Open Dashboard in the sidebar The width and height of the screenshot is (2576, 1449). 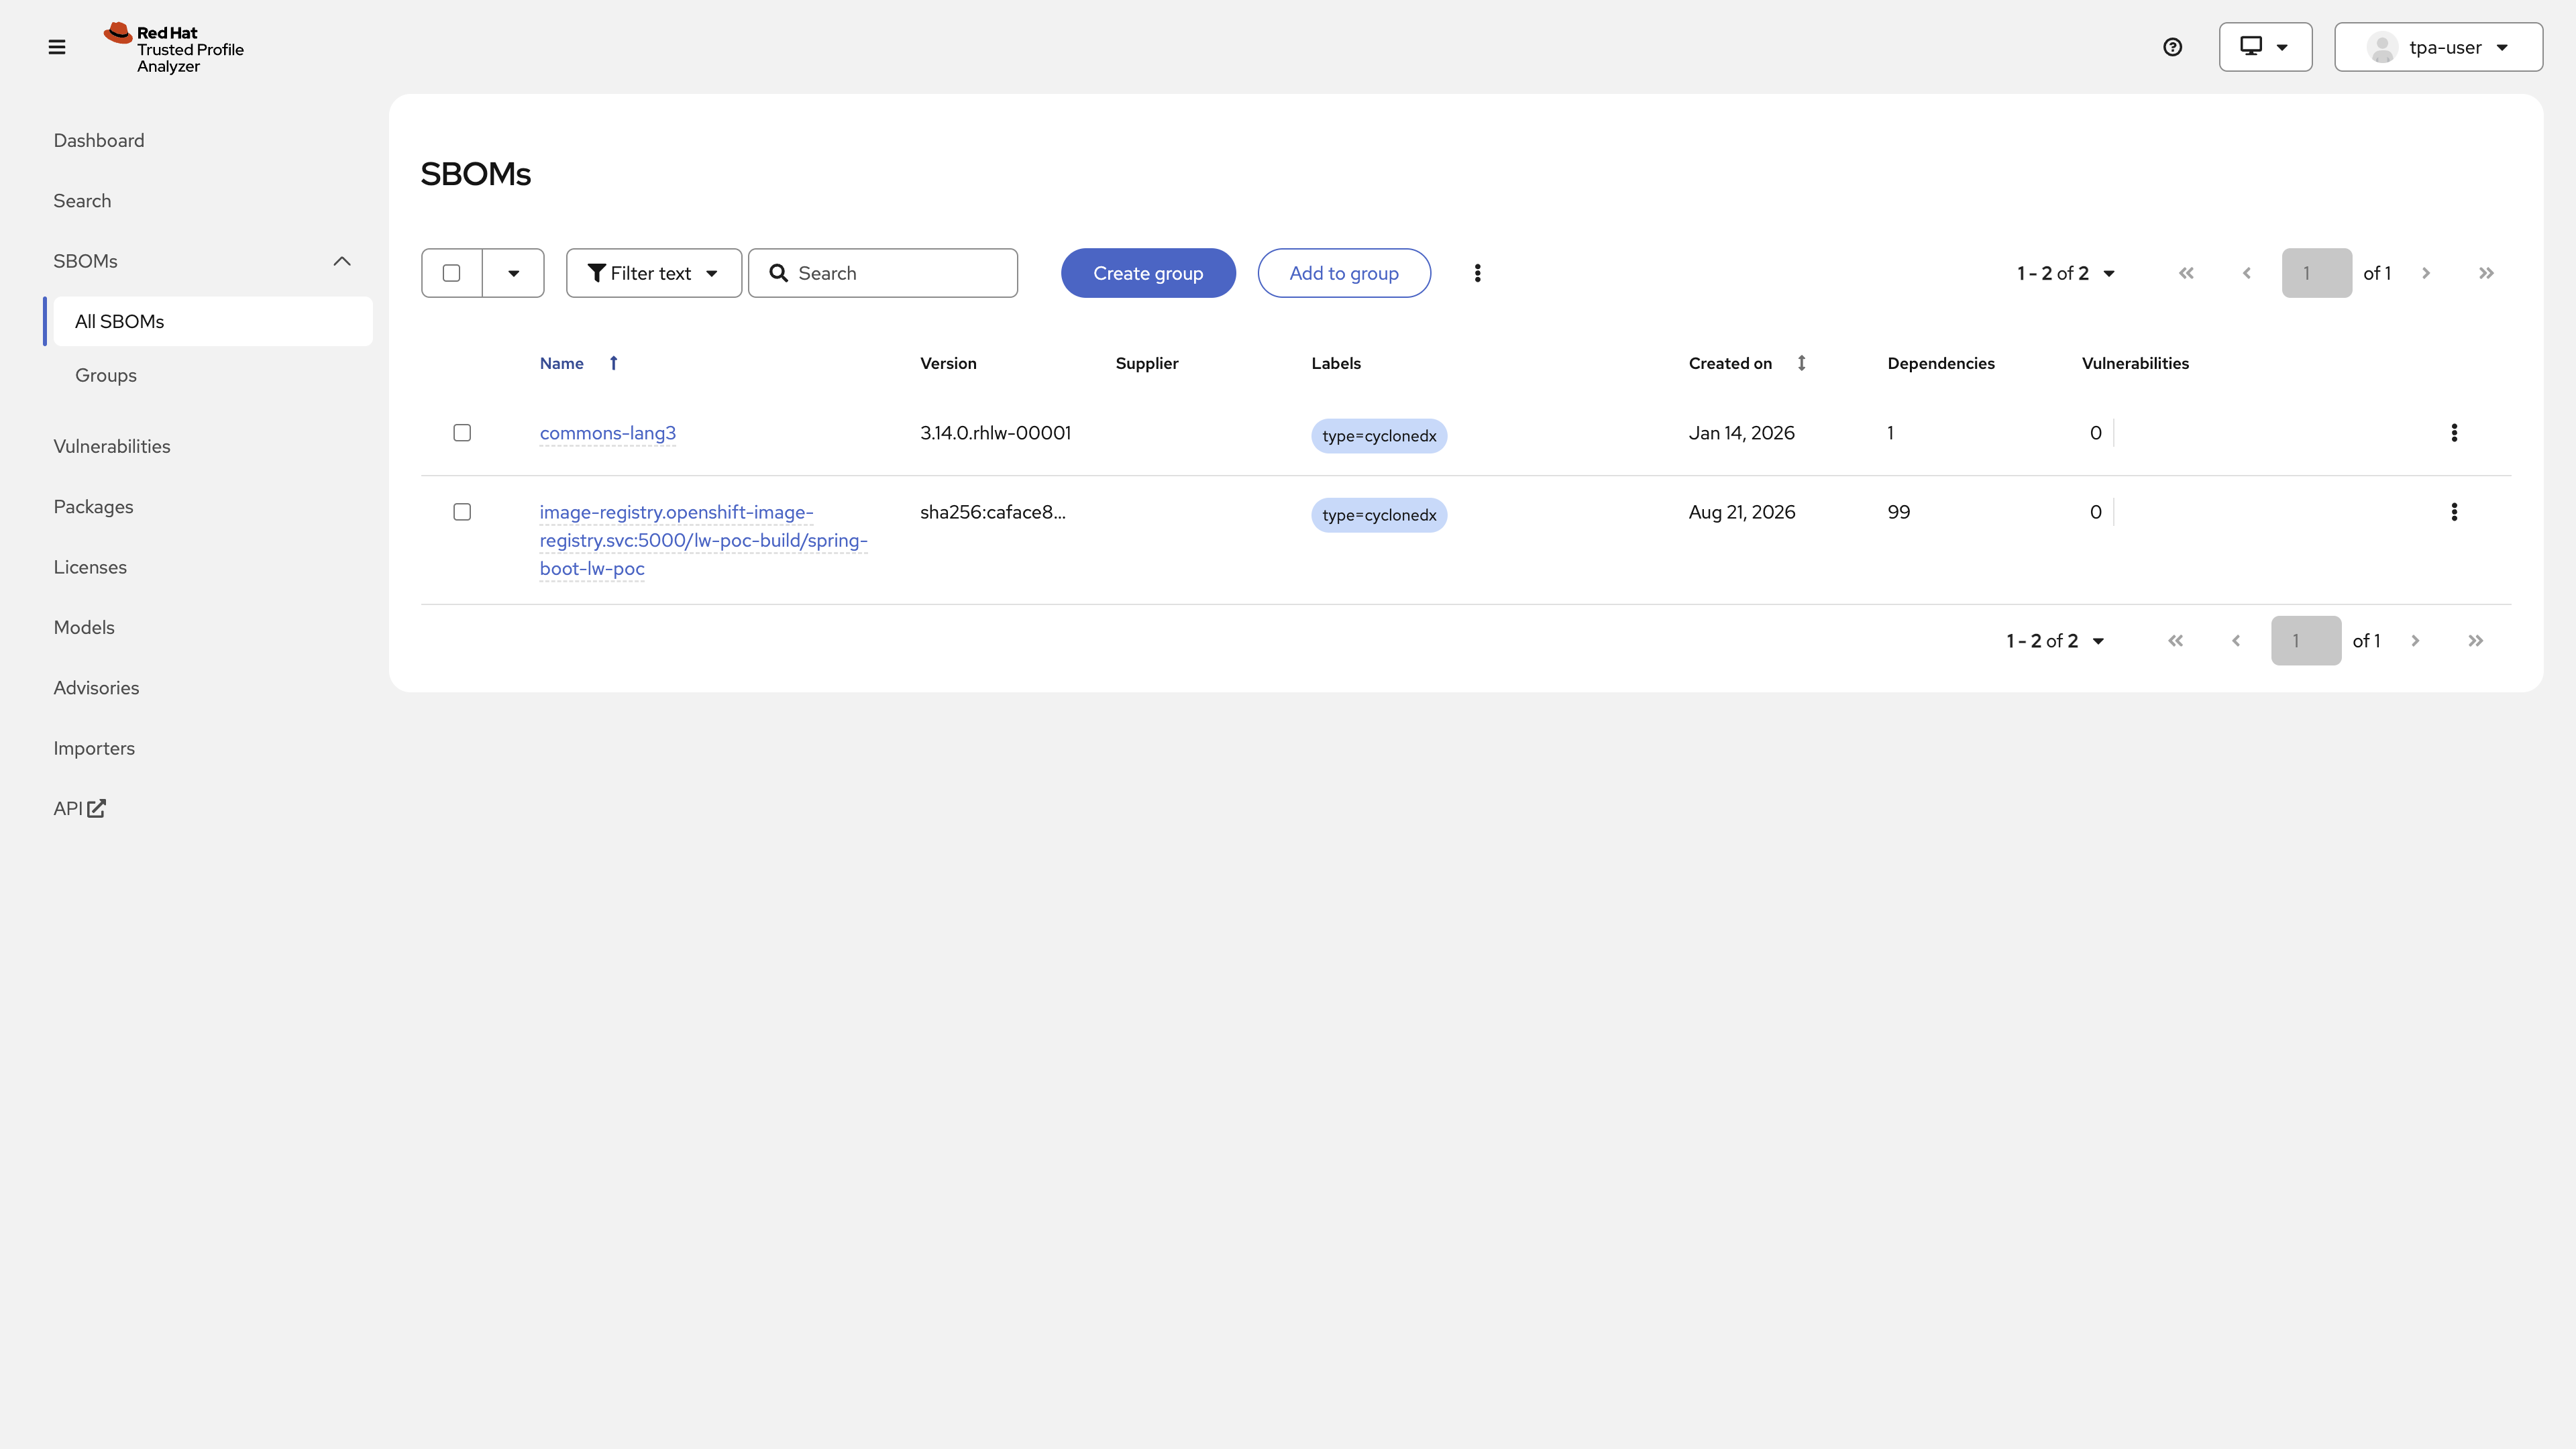(99, 141)
